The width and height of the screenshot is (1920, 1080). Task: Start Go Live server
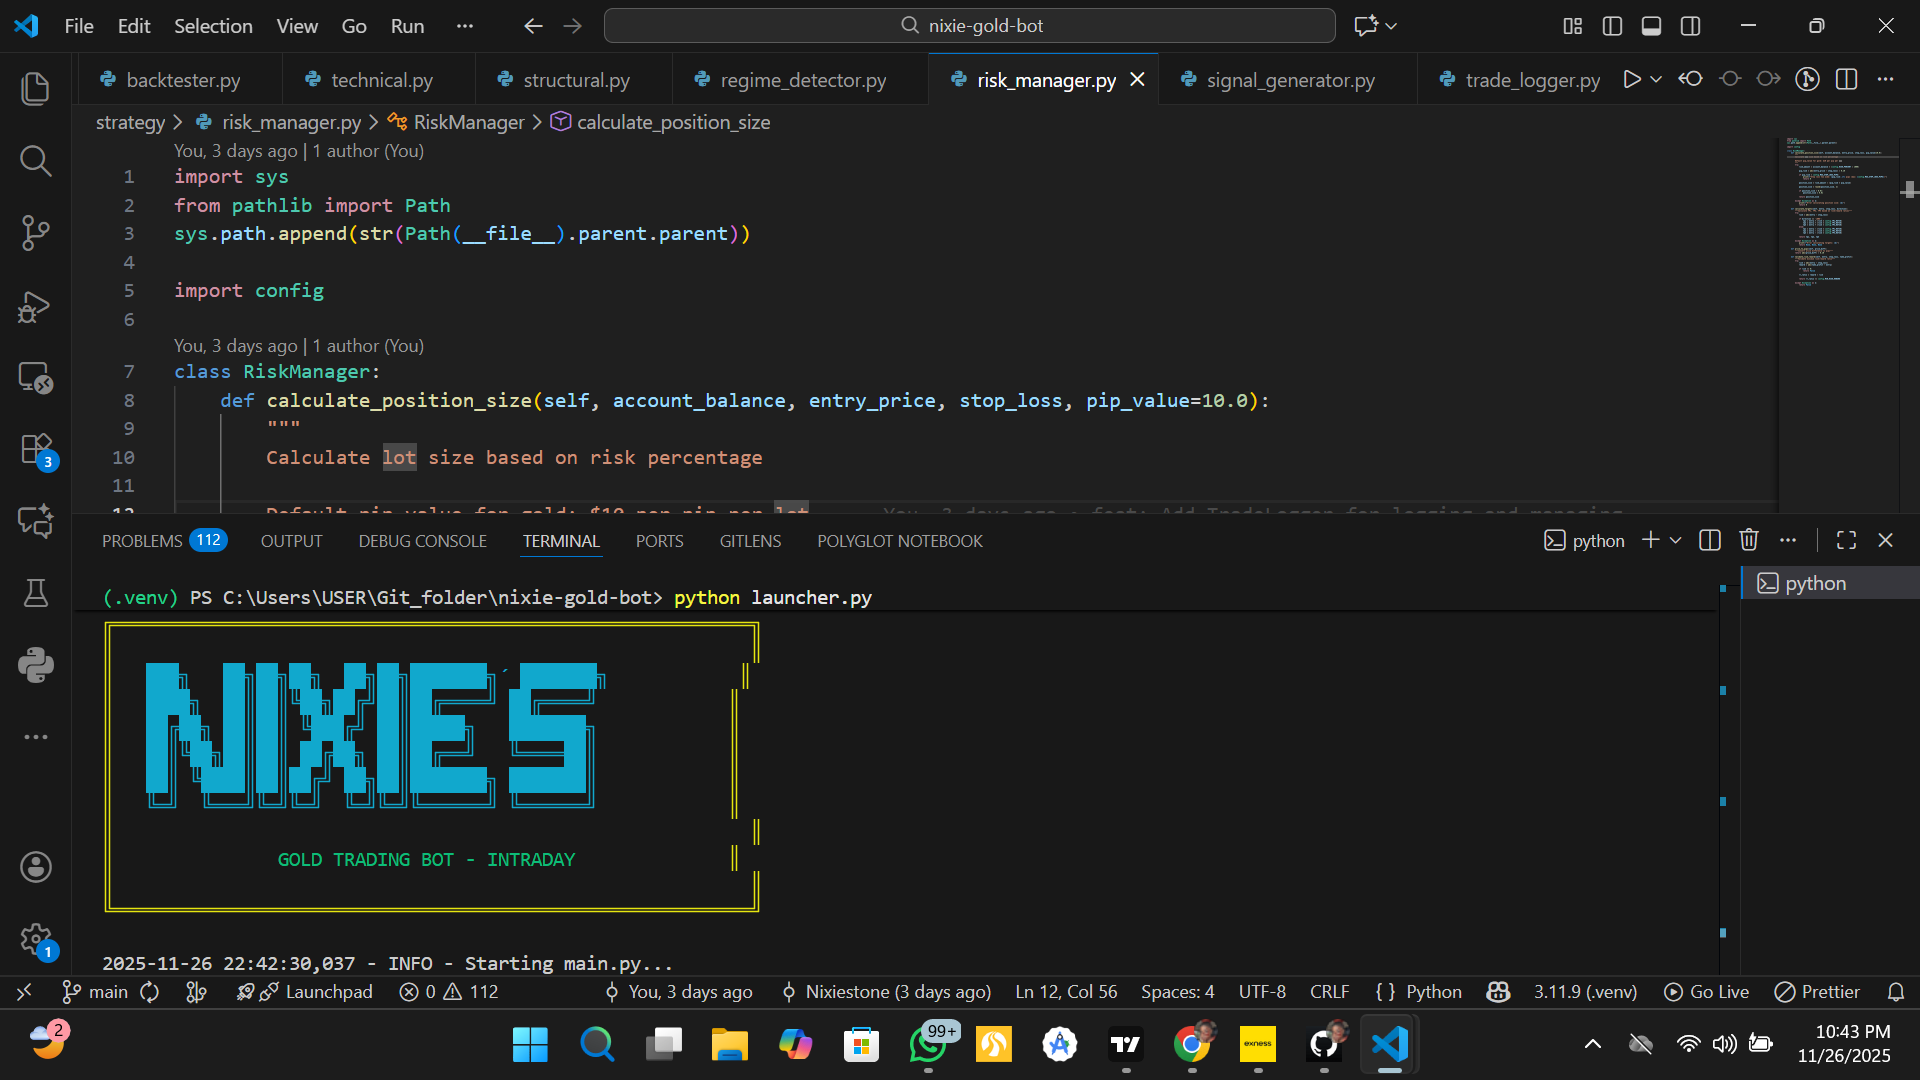[1706, 992]
